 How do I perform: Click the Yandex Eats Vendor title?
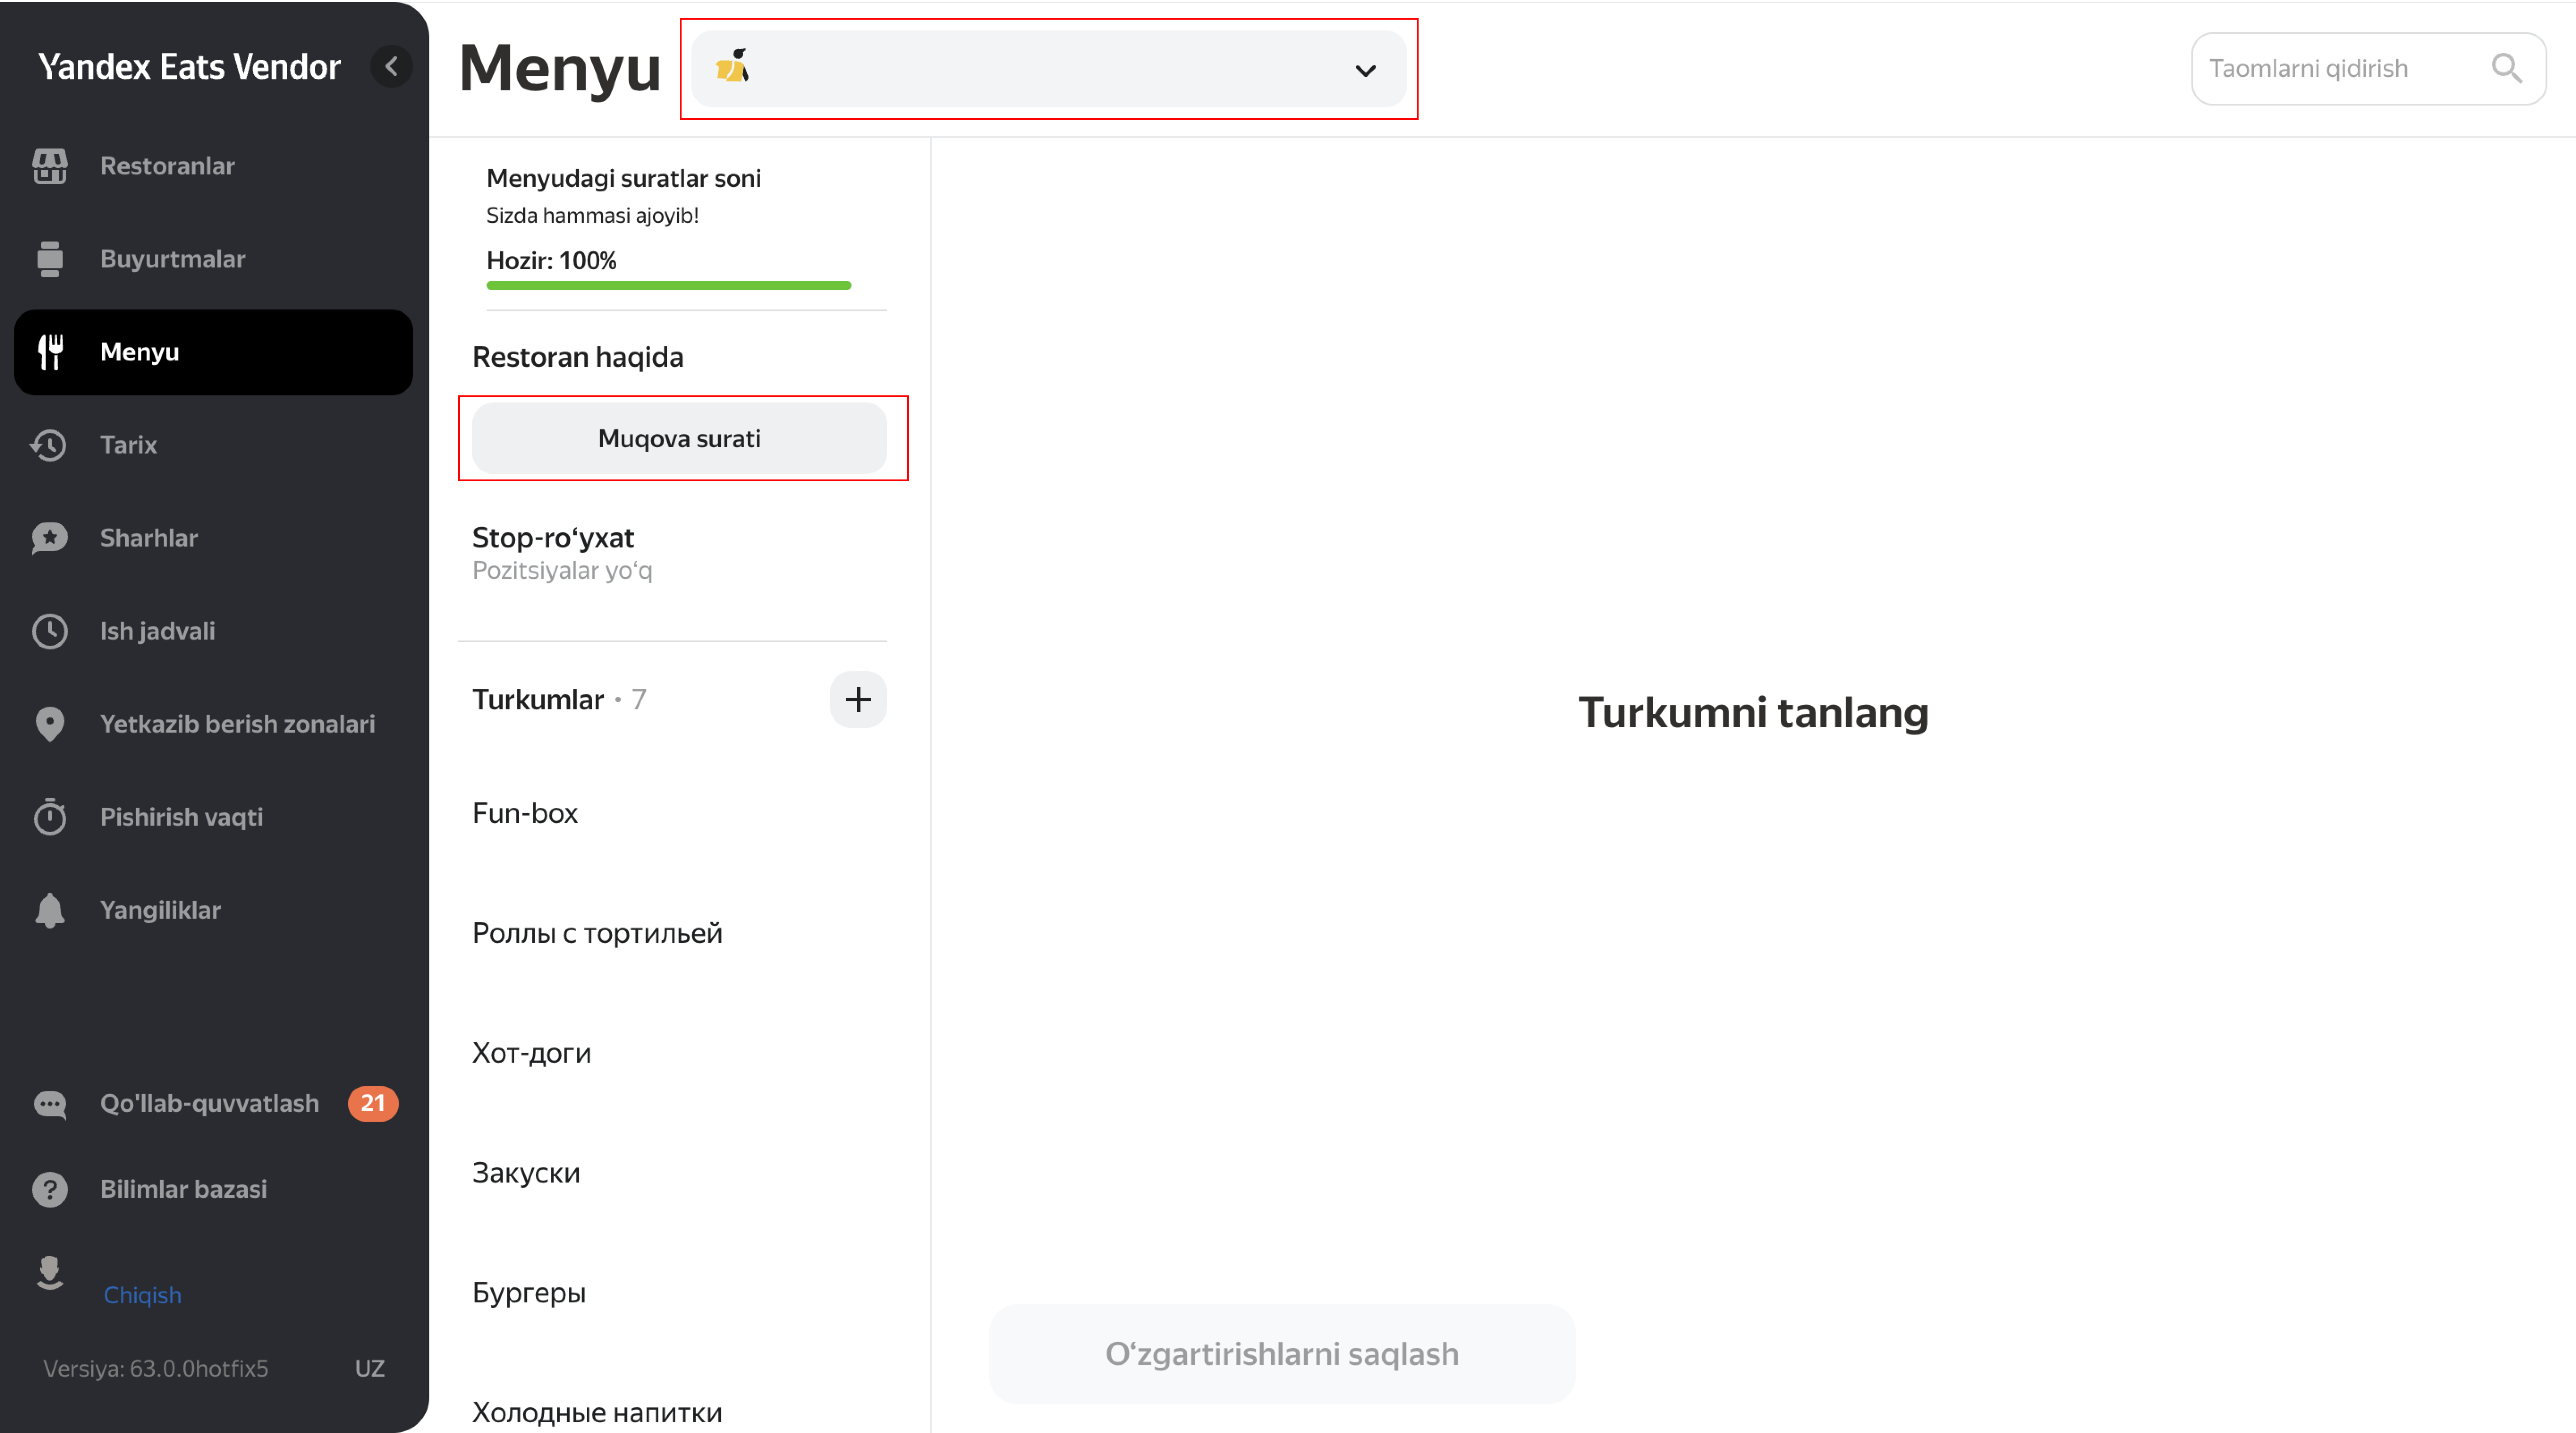coord(189,66)
